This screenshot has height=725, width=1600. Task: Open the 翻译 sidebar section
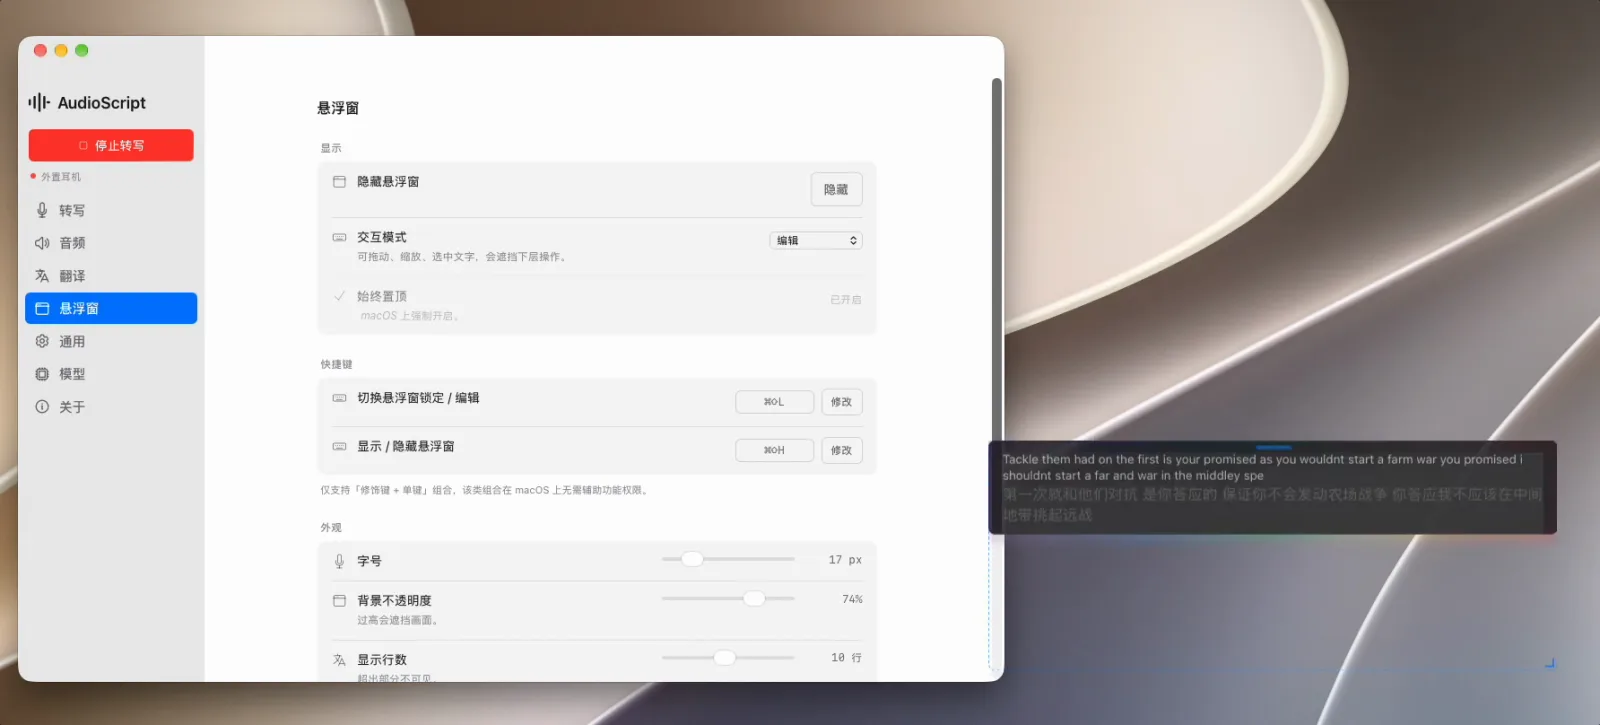[x=111, y=276]
